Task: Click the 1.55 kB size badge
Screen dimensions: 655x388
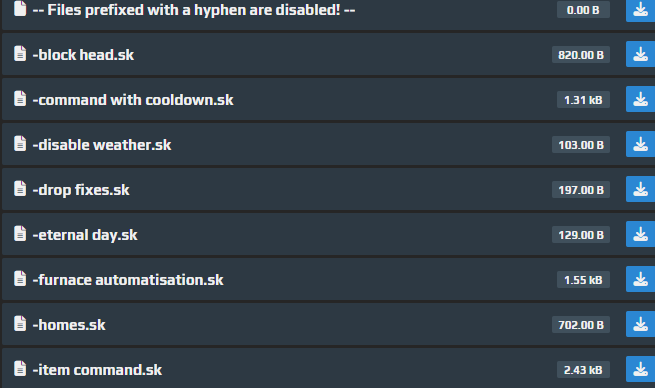Action: tap(583, 280)
